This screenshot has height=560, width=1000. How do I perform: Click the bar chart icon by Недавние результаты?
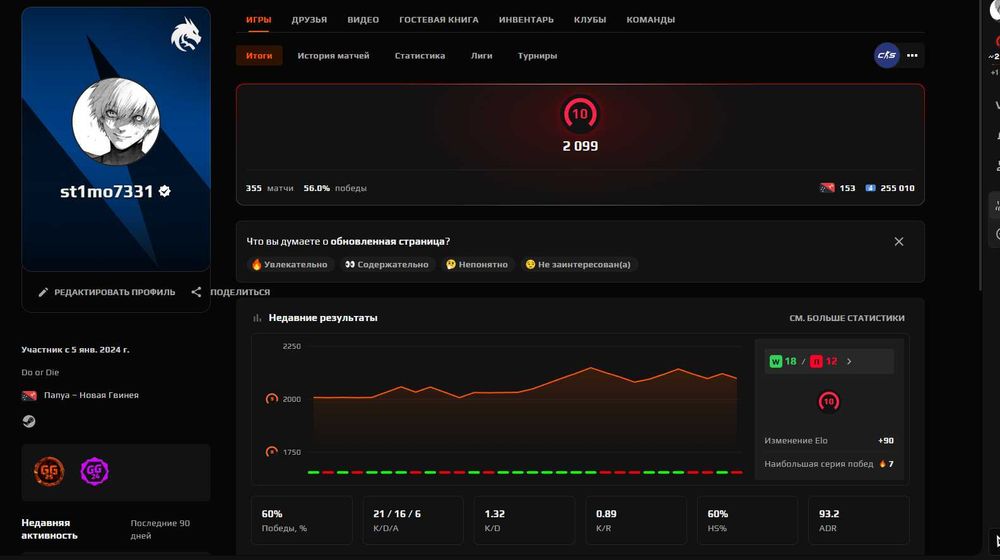pos(257,318)
